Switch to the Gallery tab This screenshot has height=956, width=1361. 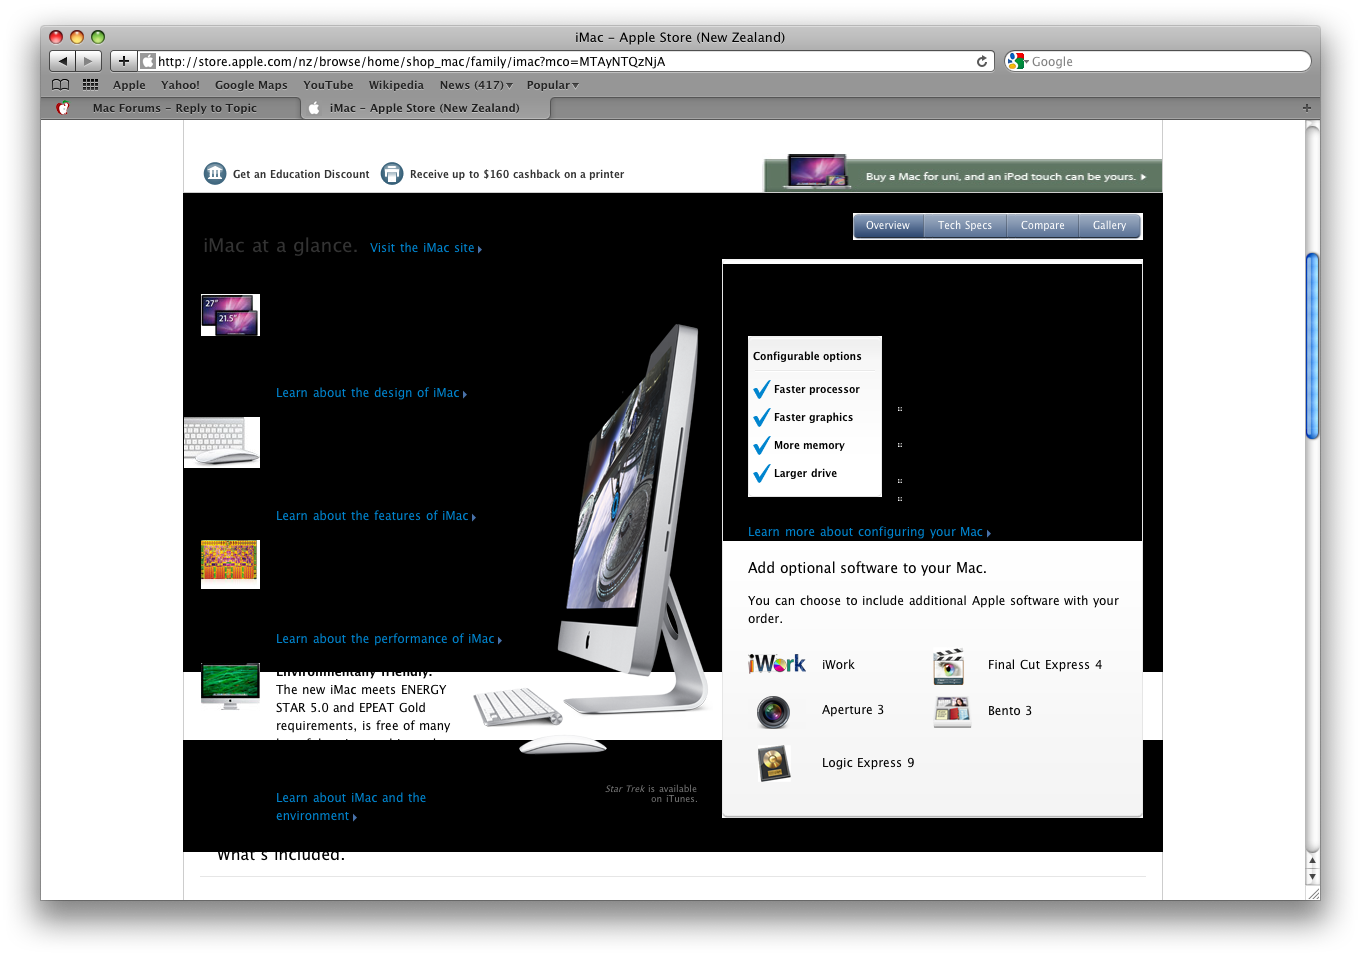pyautogui.click(x=1109, y=226)
